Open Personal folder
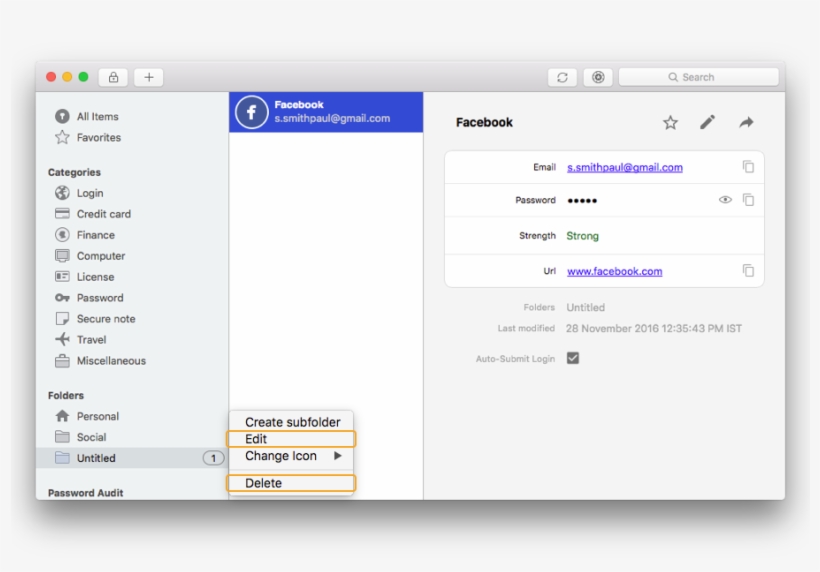 click(98, 416)
